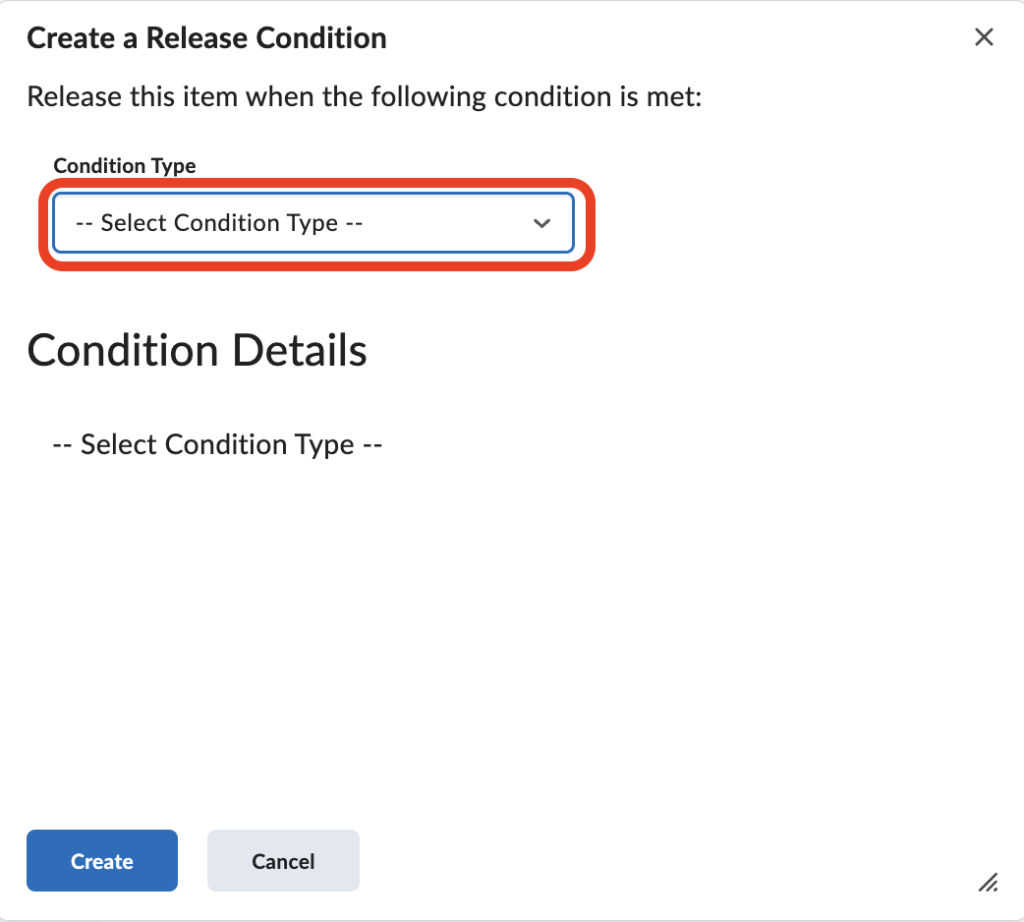Click the 'Release this item when' instruction text
The height and width of the screenshot is (922, 1024).
click(x=366, y=97)
